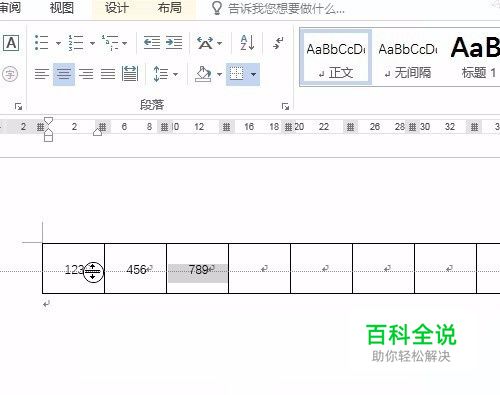Click the 段落 group label
The width and height of the screenshot is (500, 395).
coord(152,105)
